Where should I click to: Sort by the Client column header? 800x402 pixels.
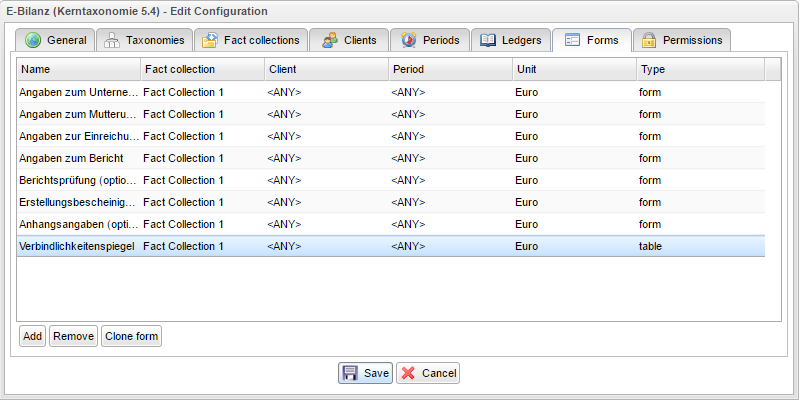(x=327, y=69)
